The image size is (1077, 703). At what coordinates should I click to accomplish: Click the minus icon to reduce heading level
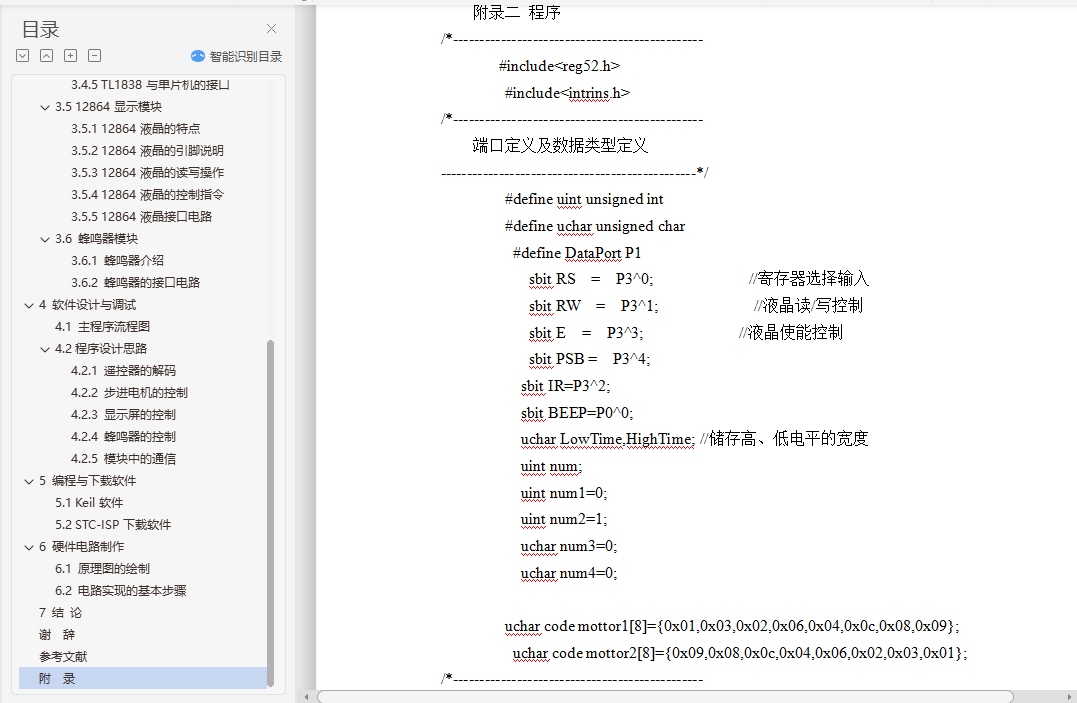(x=95, y=56)
